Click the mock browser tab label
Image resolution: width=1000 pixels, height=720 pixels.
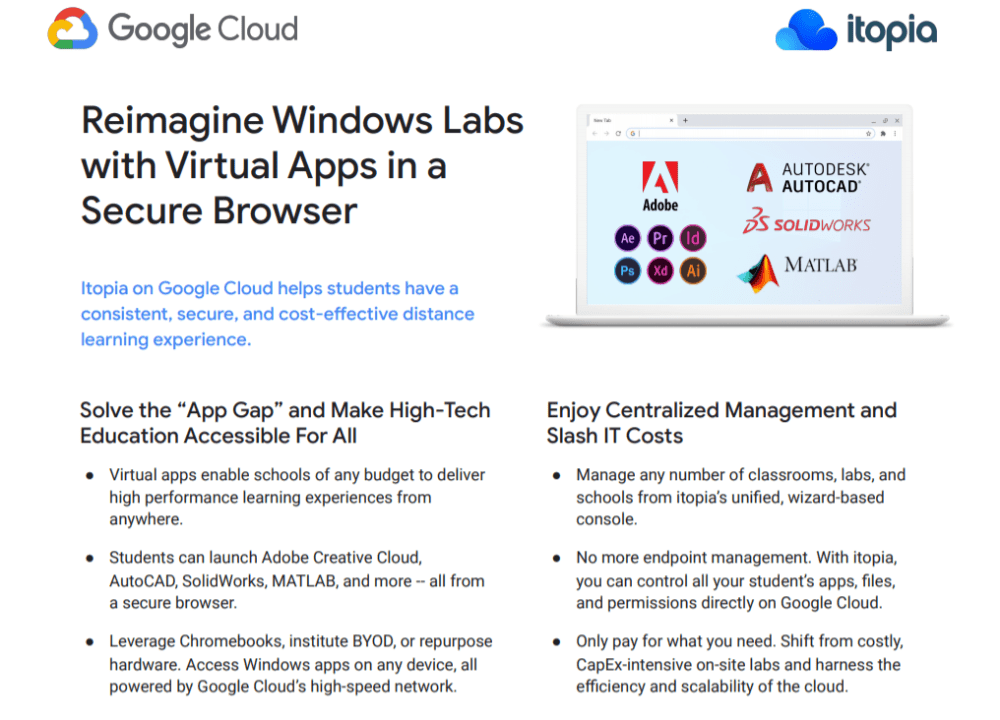point(602,121)
